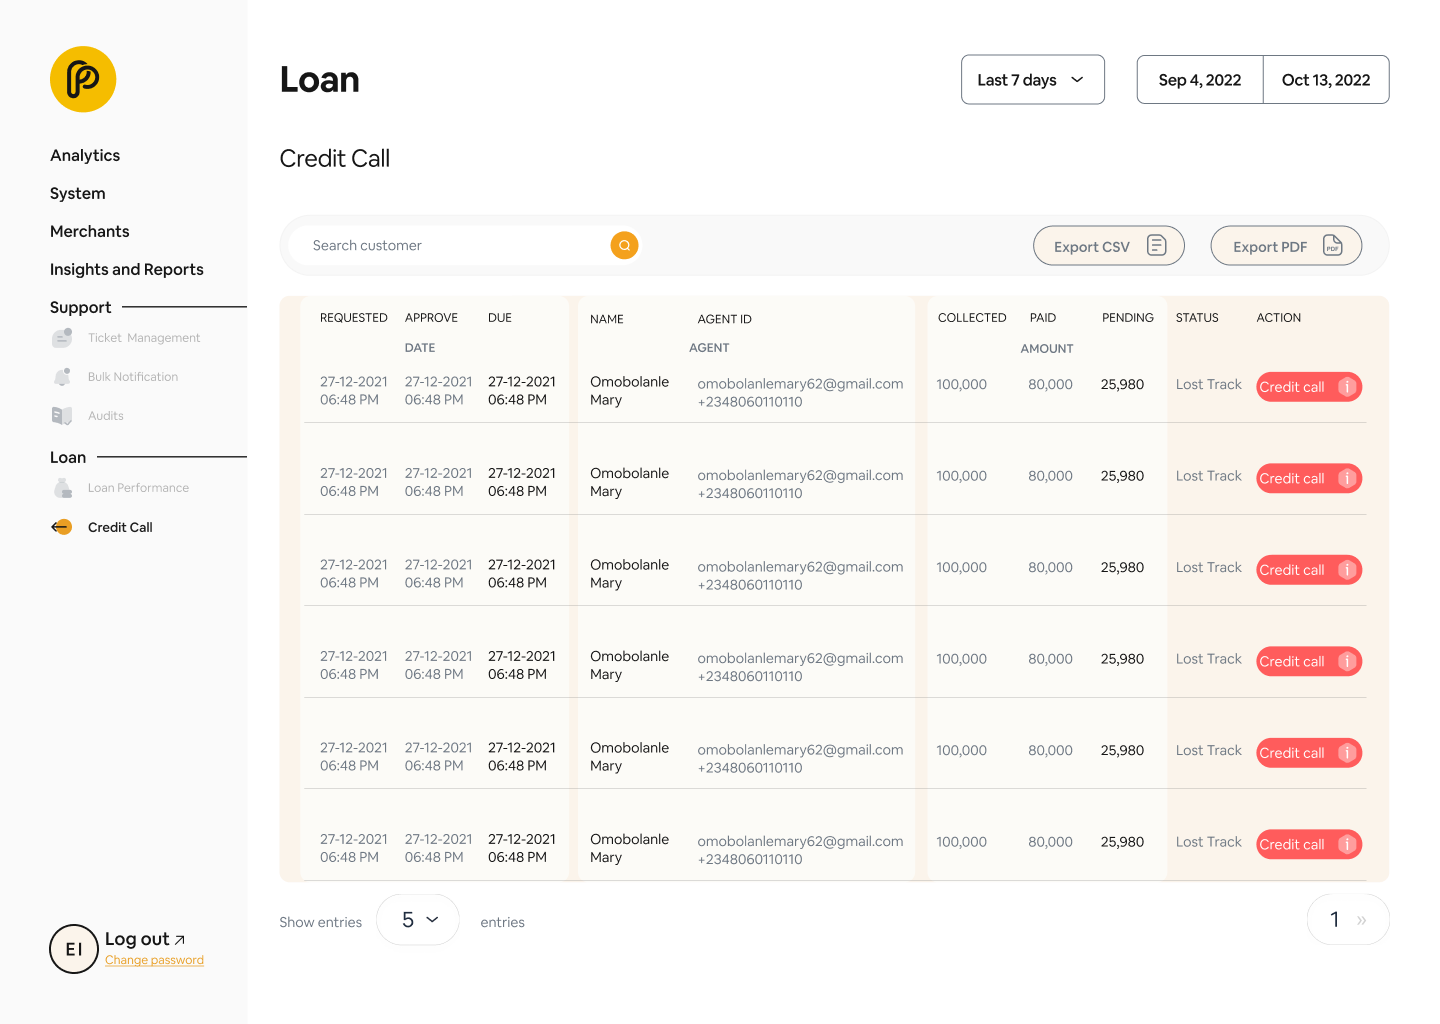Click the STATUS column header

1197,318
